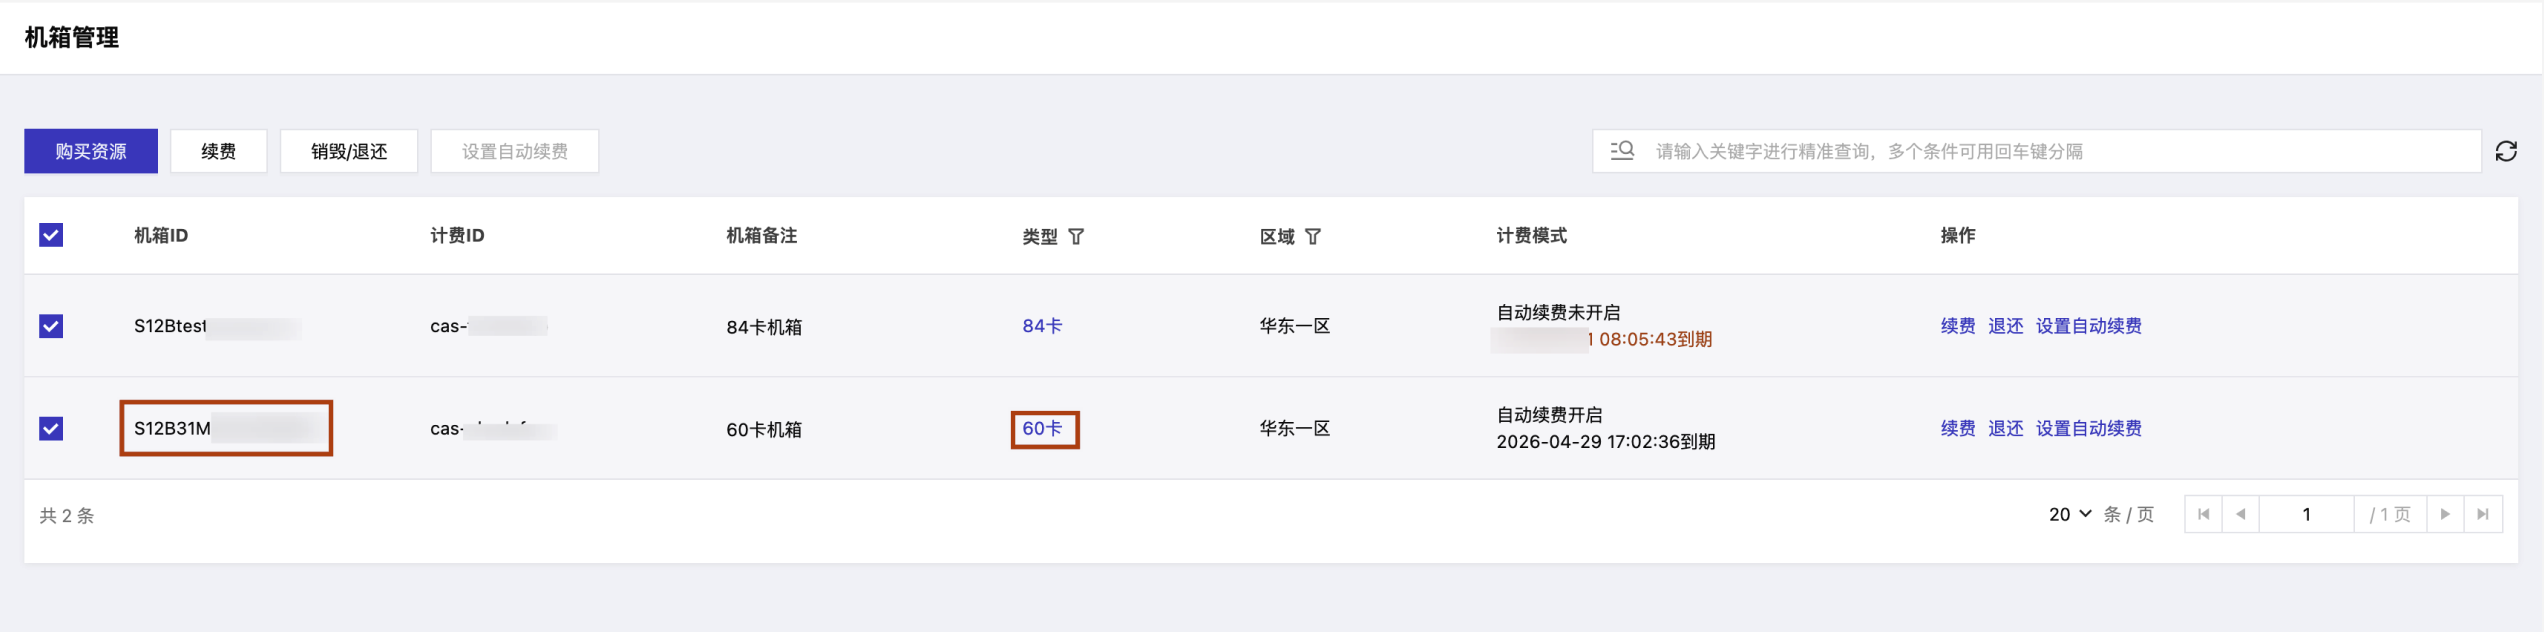Open the 区域 column filter funnel
This screenshot has width=2544, height=632.
point(1313,237)
